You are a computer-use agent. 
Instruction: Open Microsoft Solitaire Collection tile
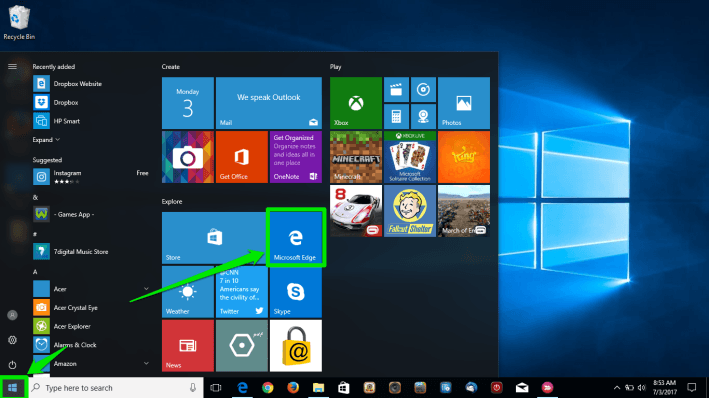(x=410, y=157)
